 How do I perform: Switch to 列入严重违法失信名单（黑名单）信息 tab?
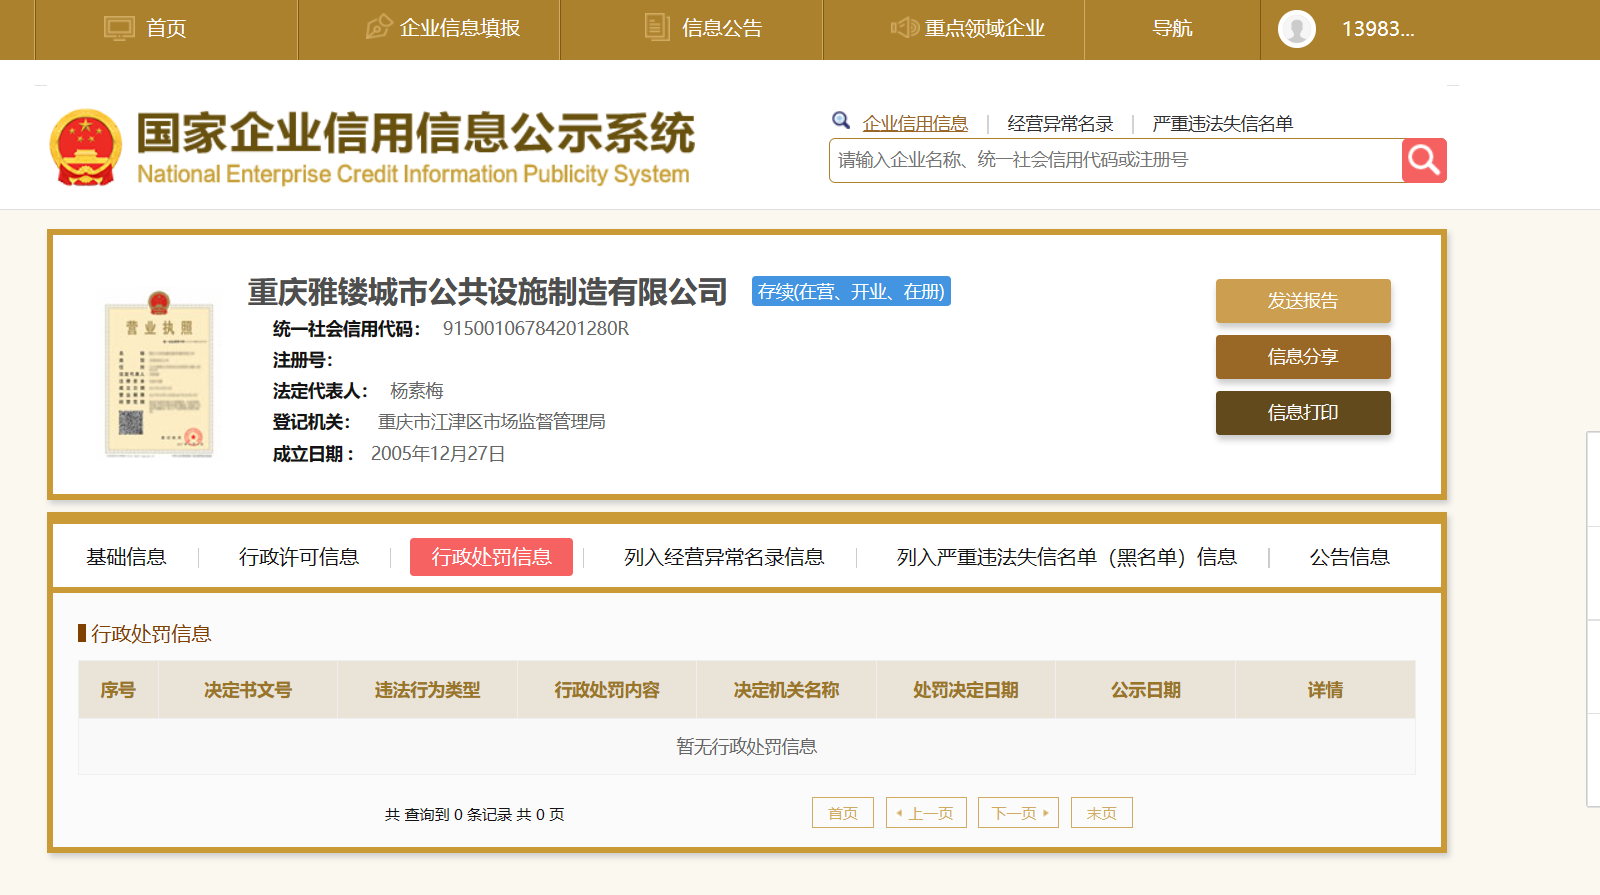coord(1067,557)
